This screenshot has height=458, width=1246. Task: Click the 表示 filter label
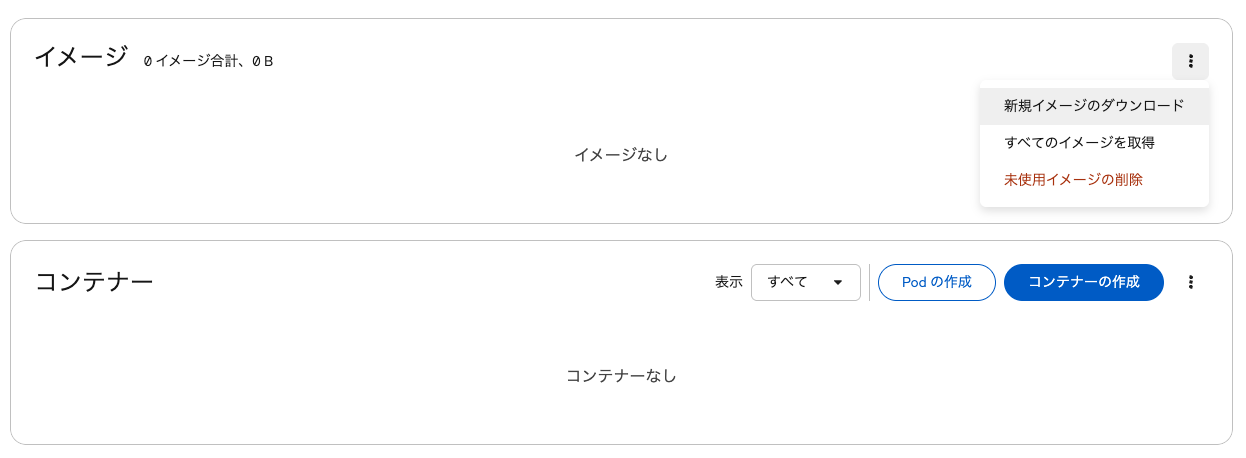pyautogui.click(x=728, y=282)
